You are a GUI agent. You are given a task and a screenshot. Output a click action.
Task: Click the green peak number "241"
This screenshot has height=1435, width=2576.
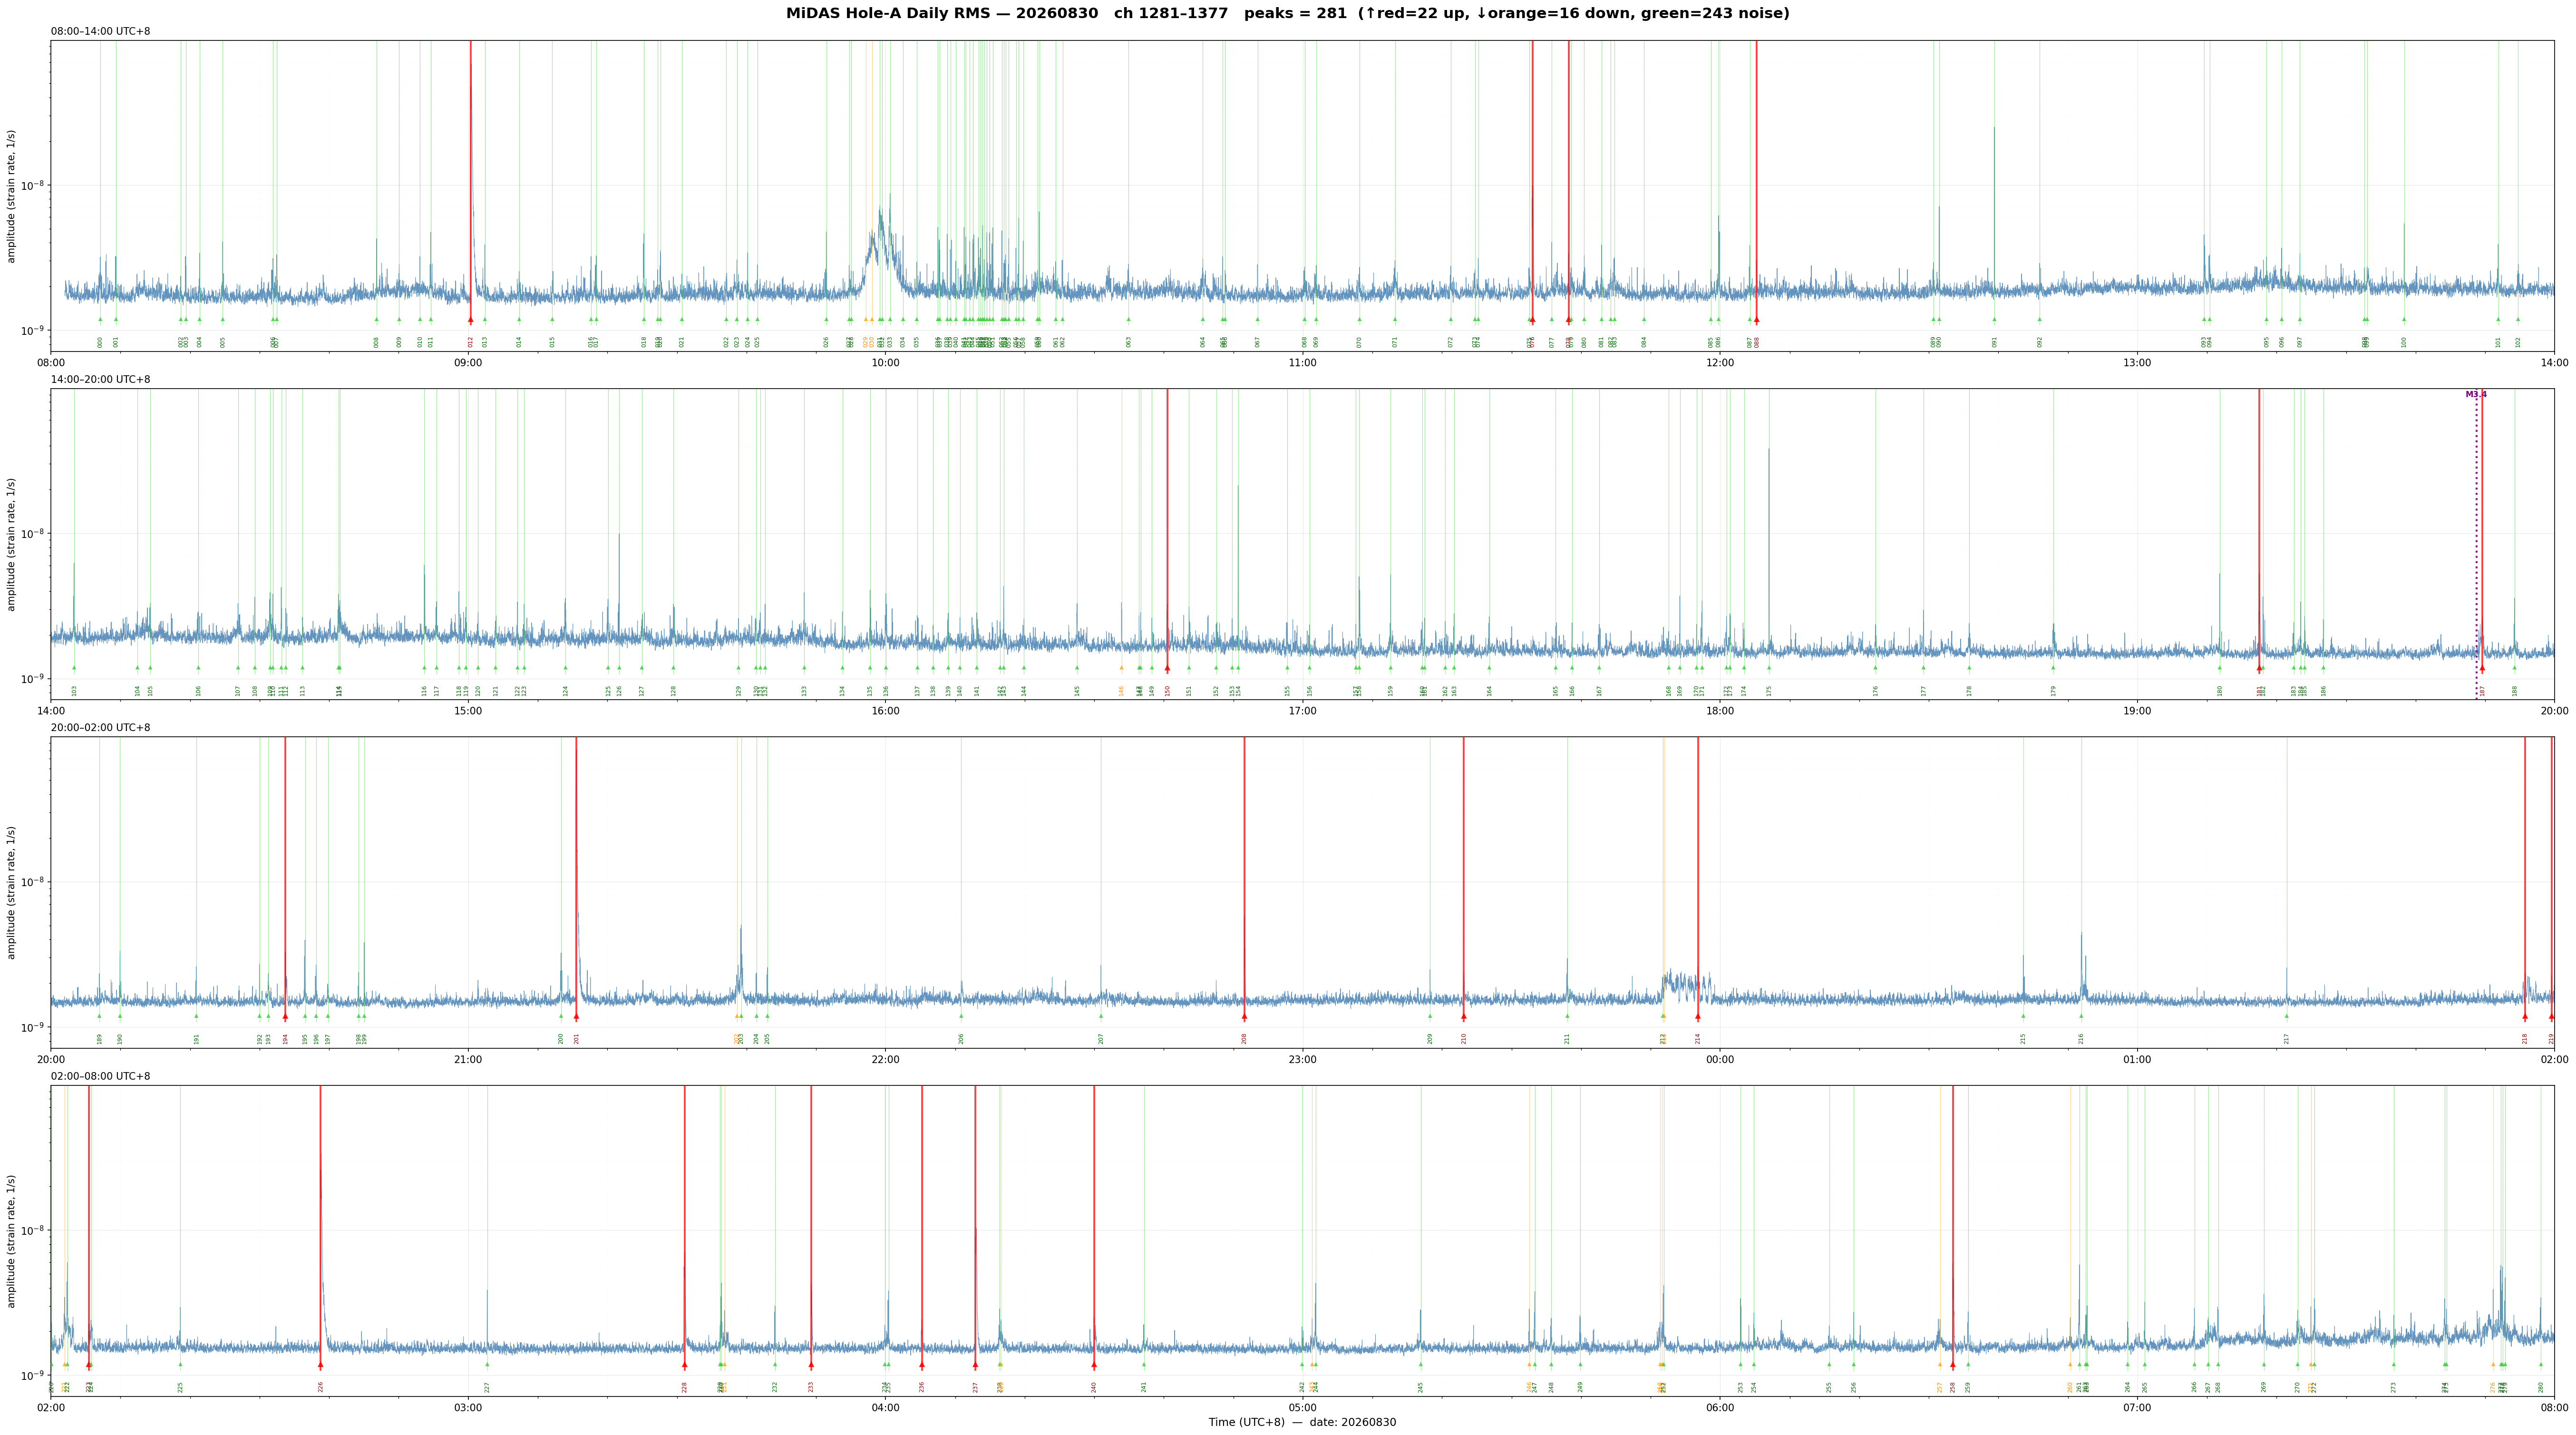1144,1387
